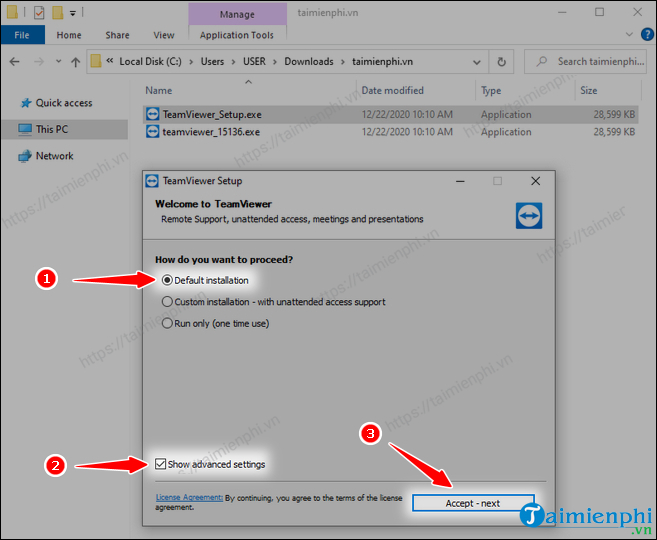Expand the arrow after Users breadcrumb
The height and width of the screenshot is (540, 657).
coord(233,62)
